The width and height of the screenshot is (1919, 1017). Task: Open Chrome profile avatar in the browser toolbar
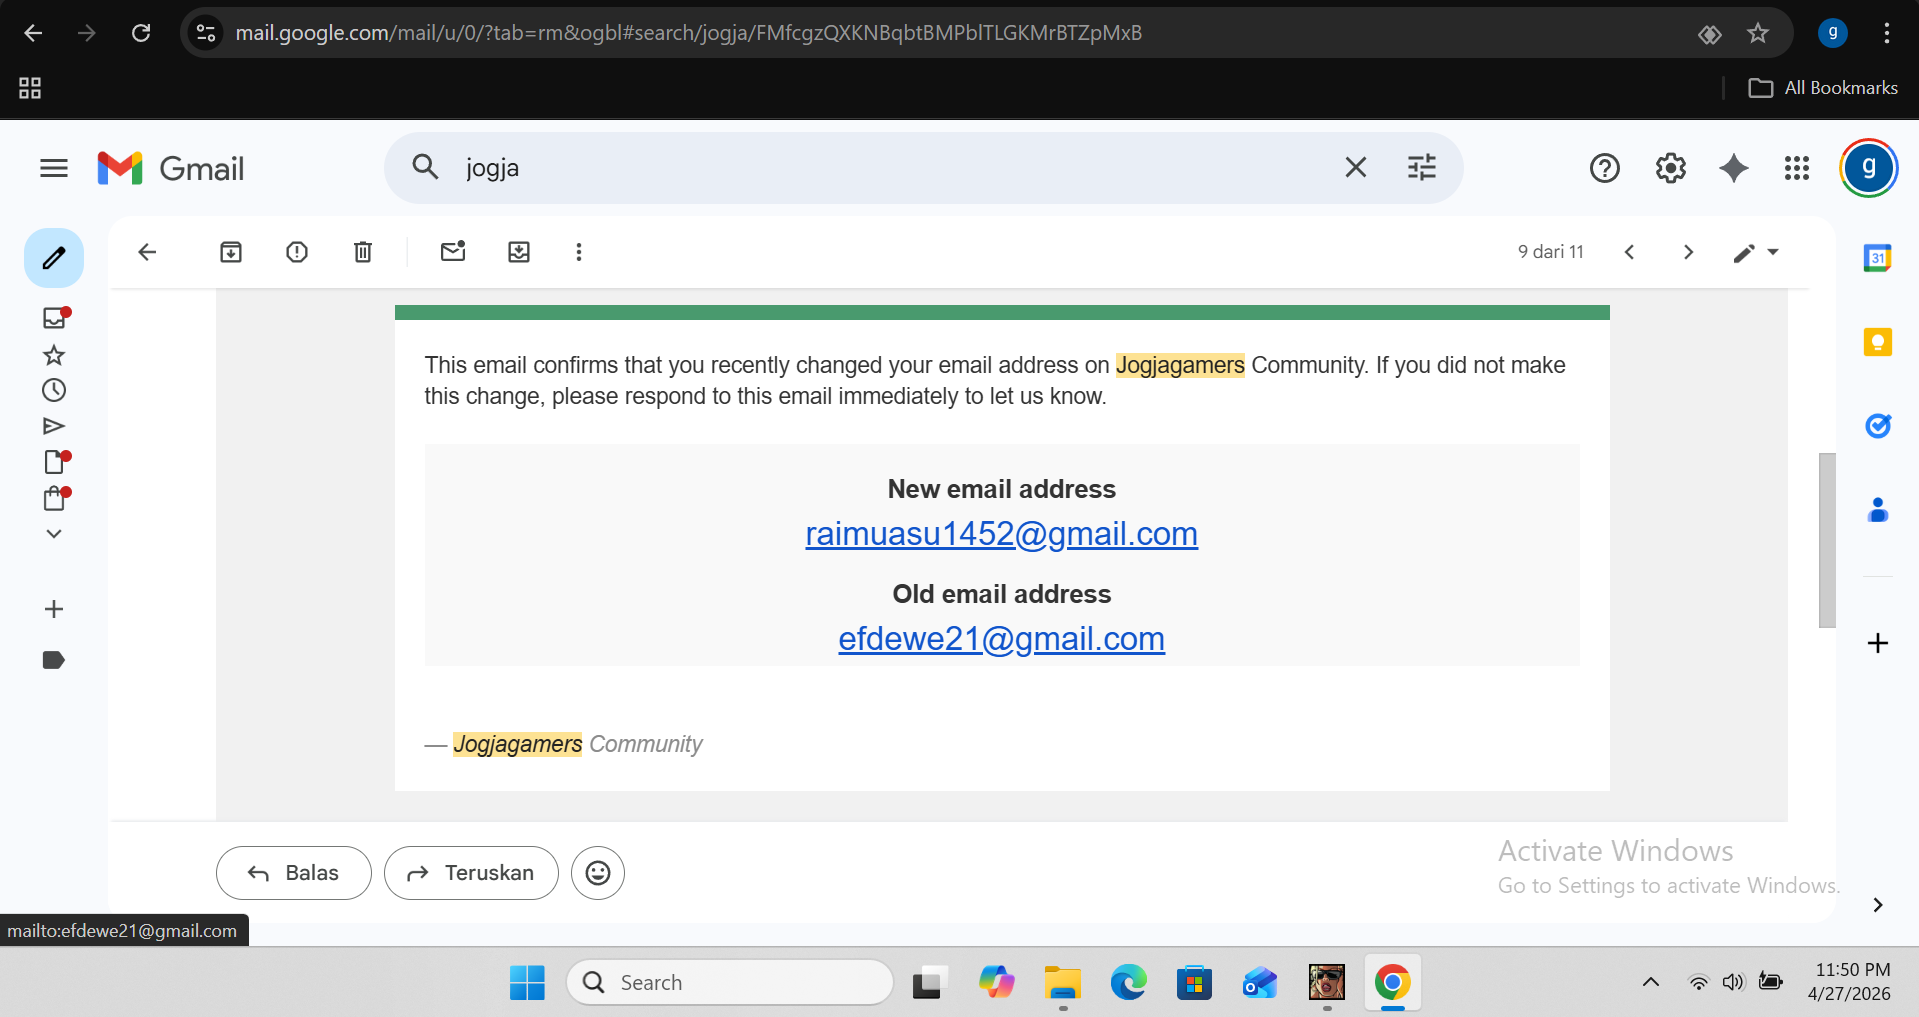pyautogui.click(x=1832, y=33)
